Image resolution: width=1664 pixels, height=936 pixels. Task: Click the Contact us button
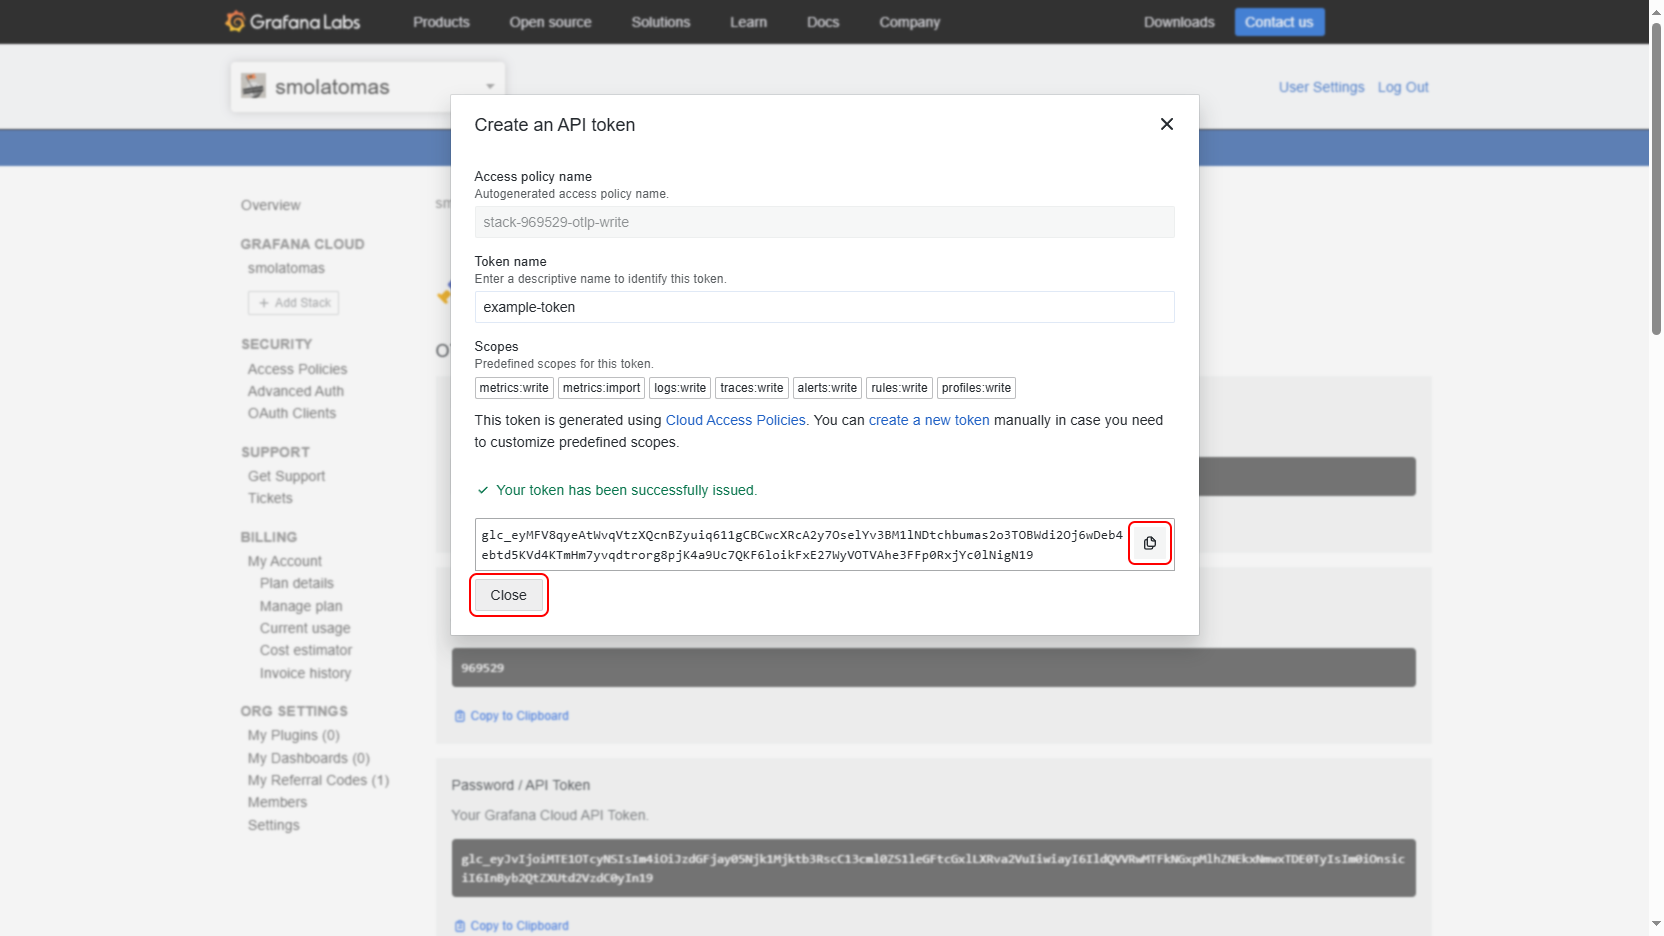1279,22
